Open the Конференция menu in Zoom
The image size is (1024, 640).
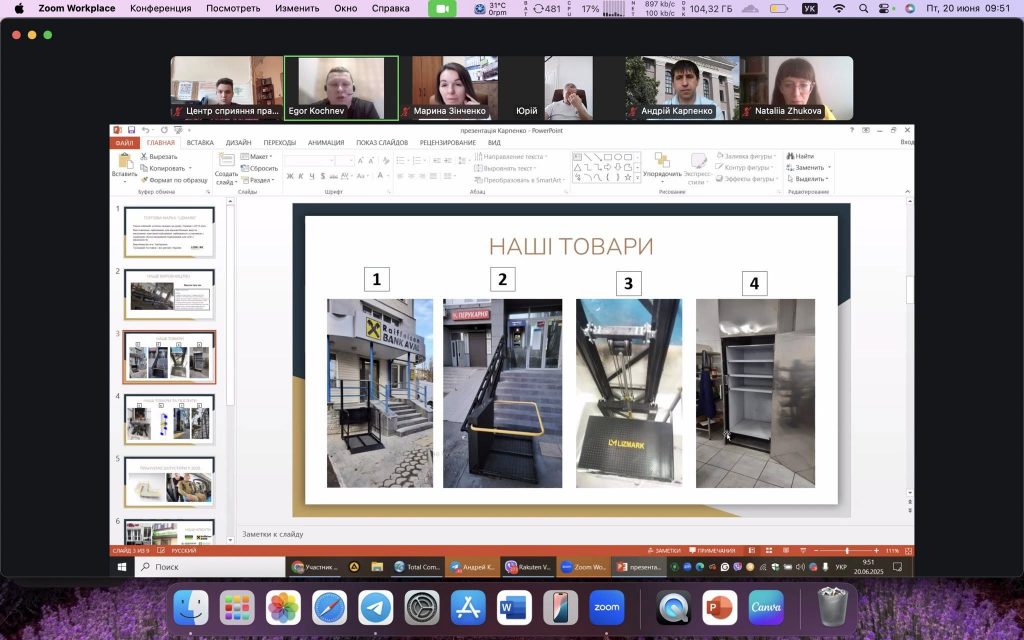coord(160,8)
